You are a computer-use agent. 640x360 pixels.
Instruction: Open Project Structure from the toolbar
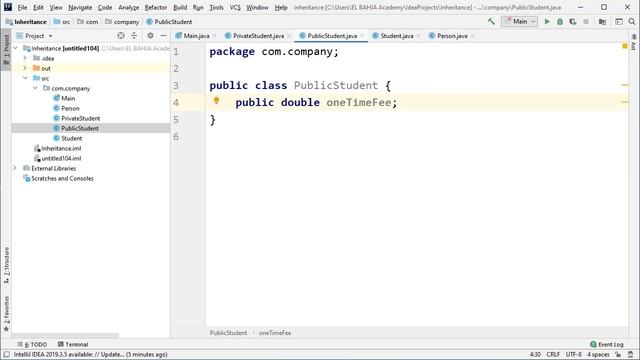click(602, 22)
